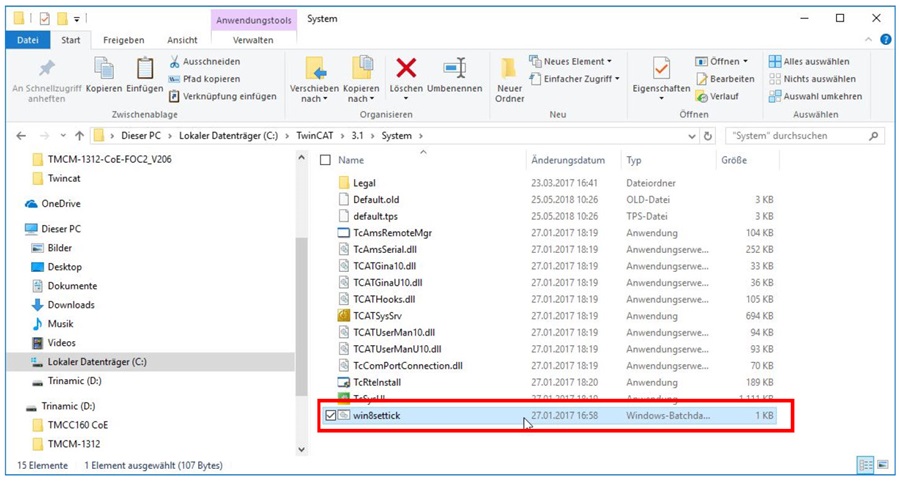Toggle the select-all checkbox in header
The height and width of the screenshot is (481, 900).
point(324,160)
